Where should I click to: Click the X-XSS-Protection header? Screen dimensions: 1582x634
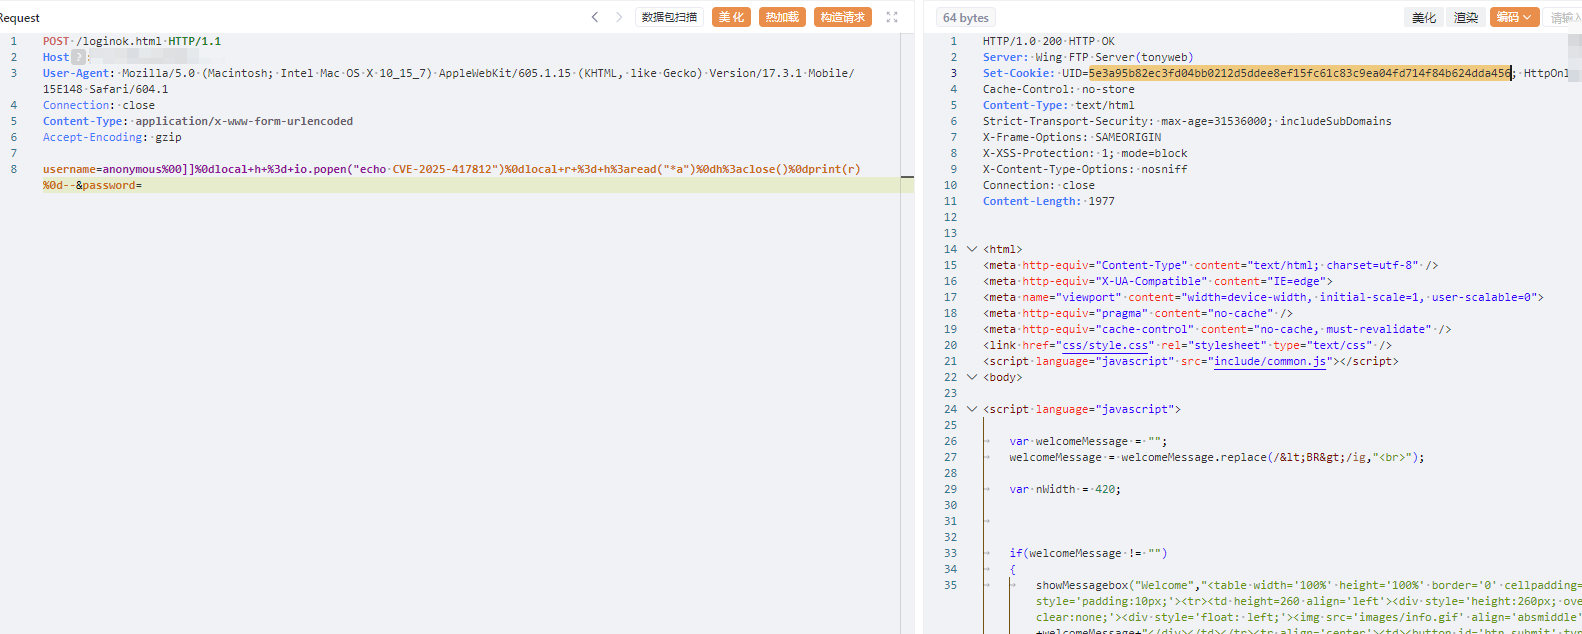point(1085,153)
